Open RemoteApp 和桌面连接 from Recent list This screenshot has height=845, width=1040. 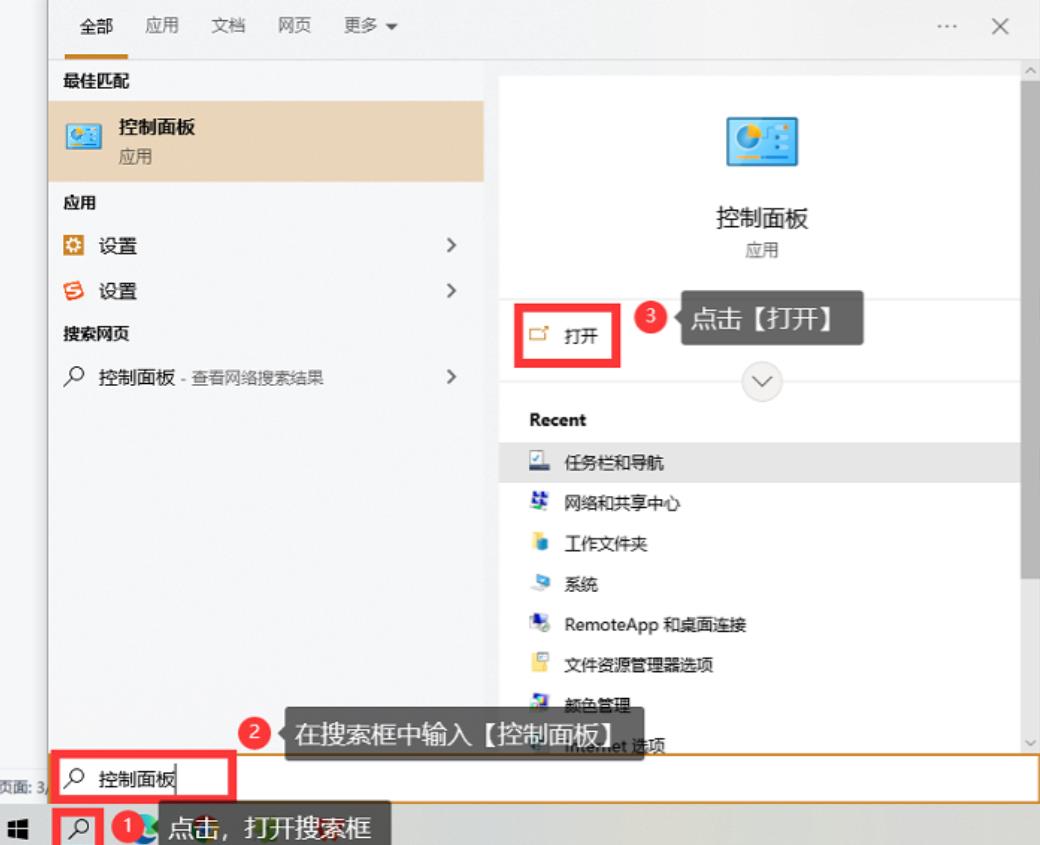click(759, 624)
